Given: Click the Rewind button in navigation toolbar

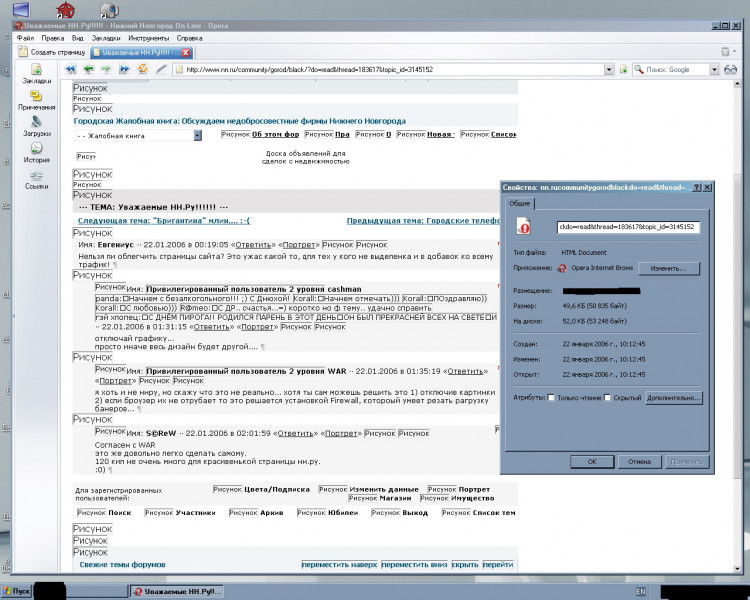Looking at the screenshot, I should 71,69.
